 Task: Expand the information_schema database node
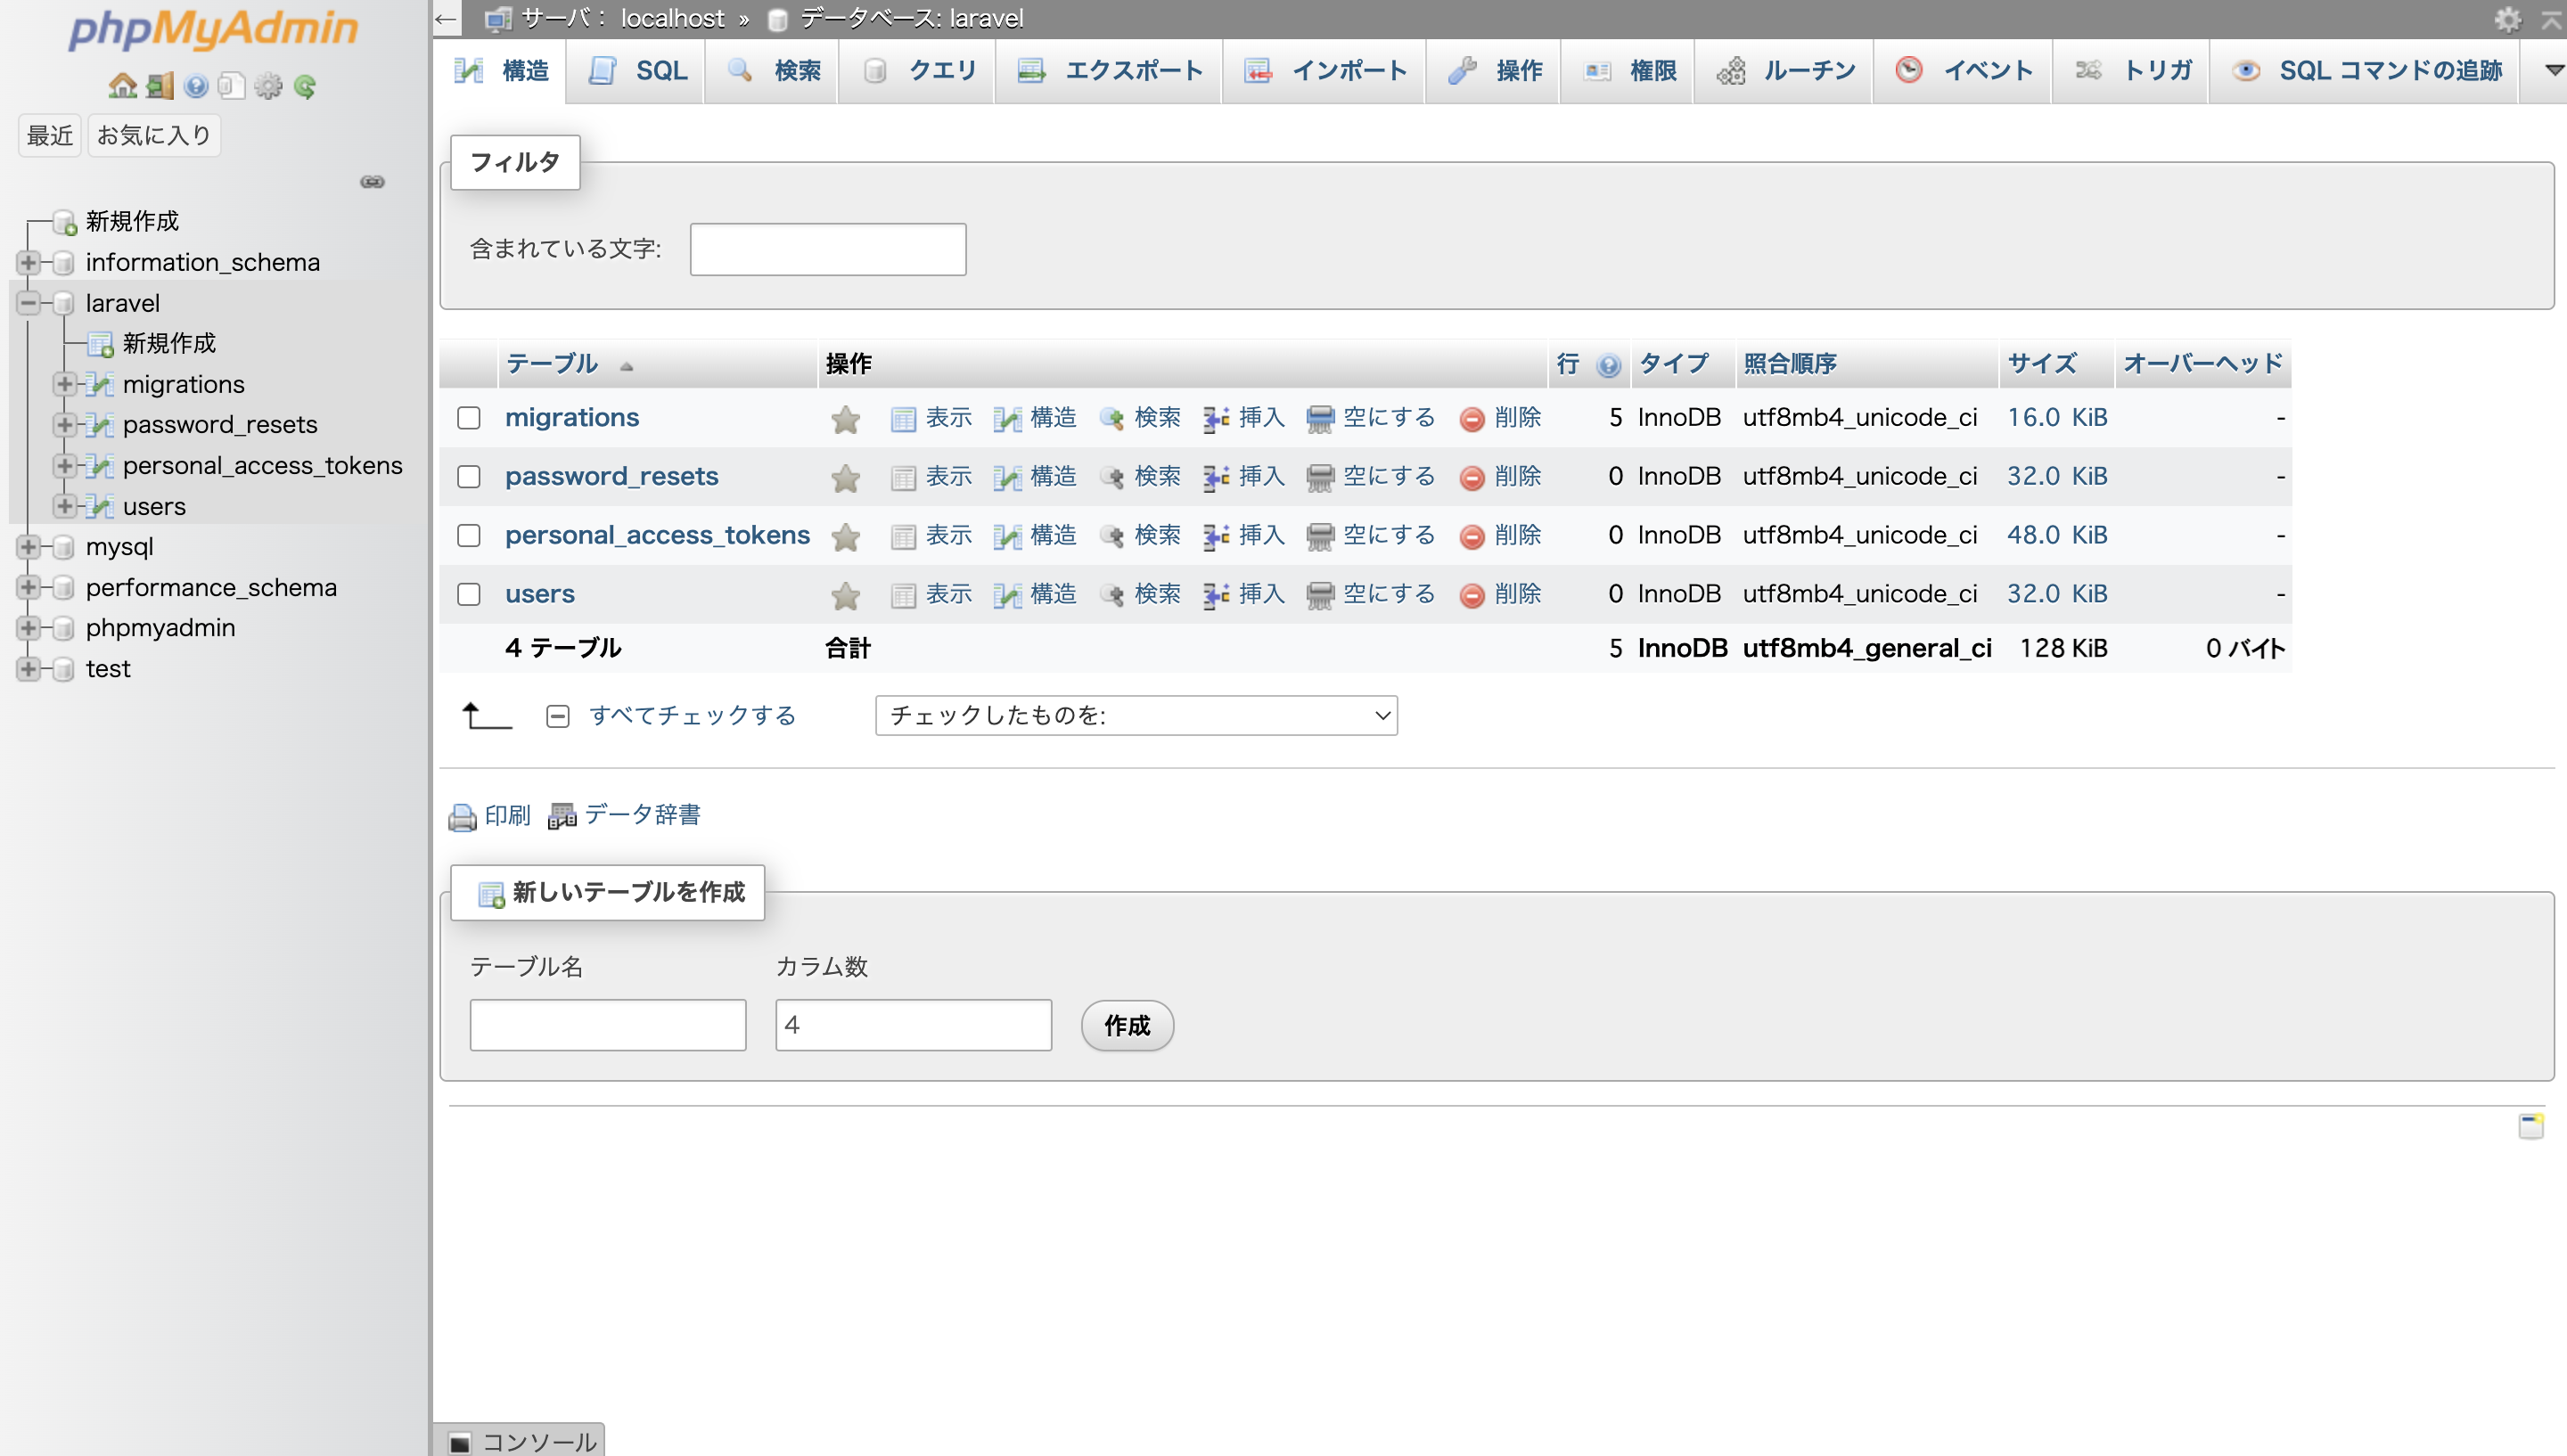coord(28,262)
